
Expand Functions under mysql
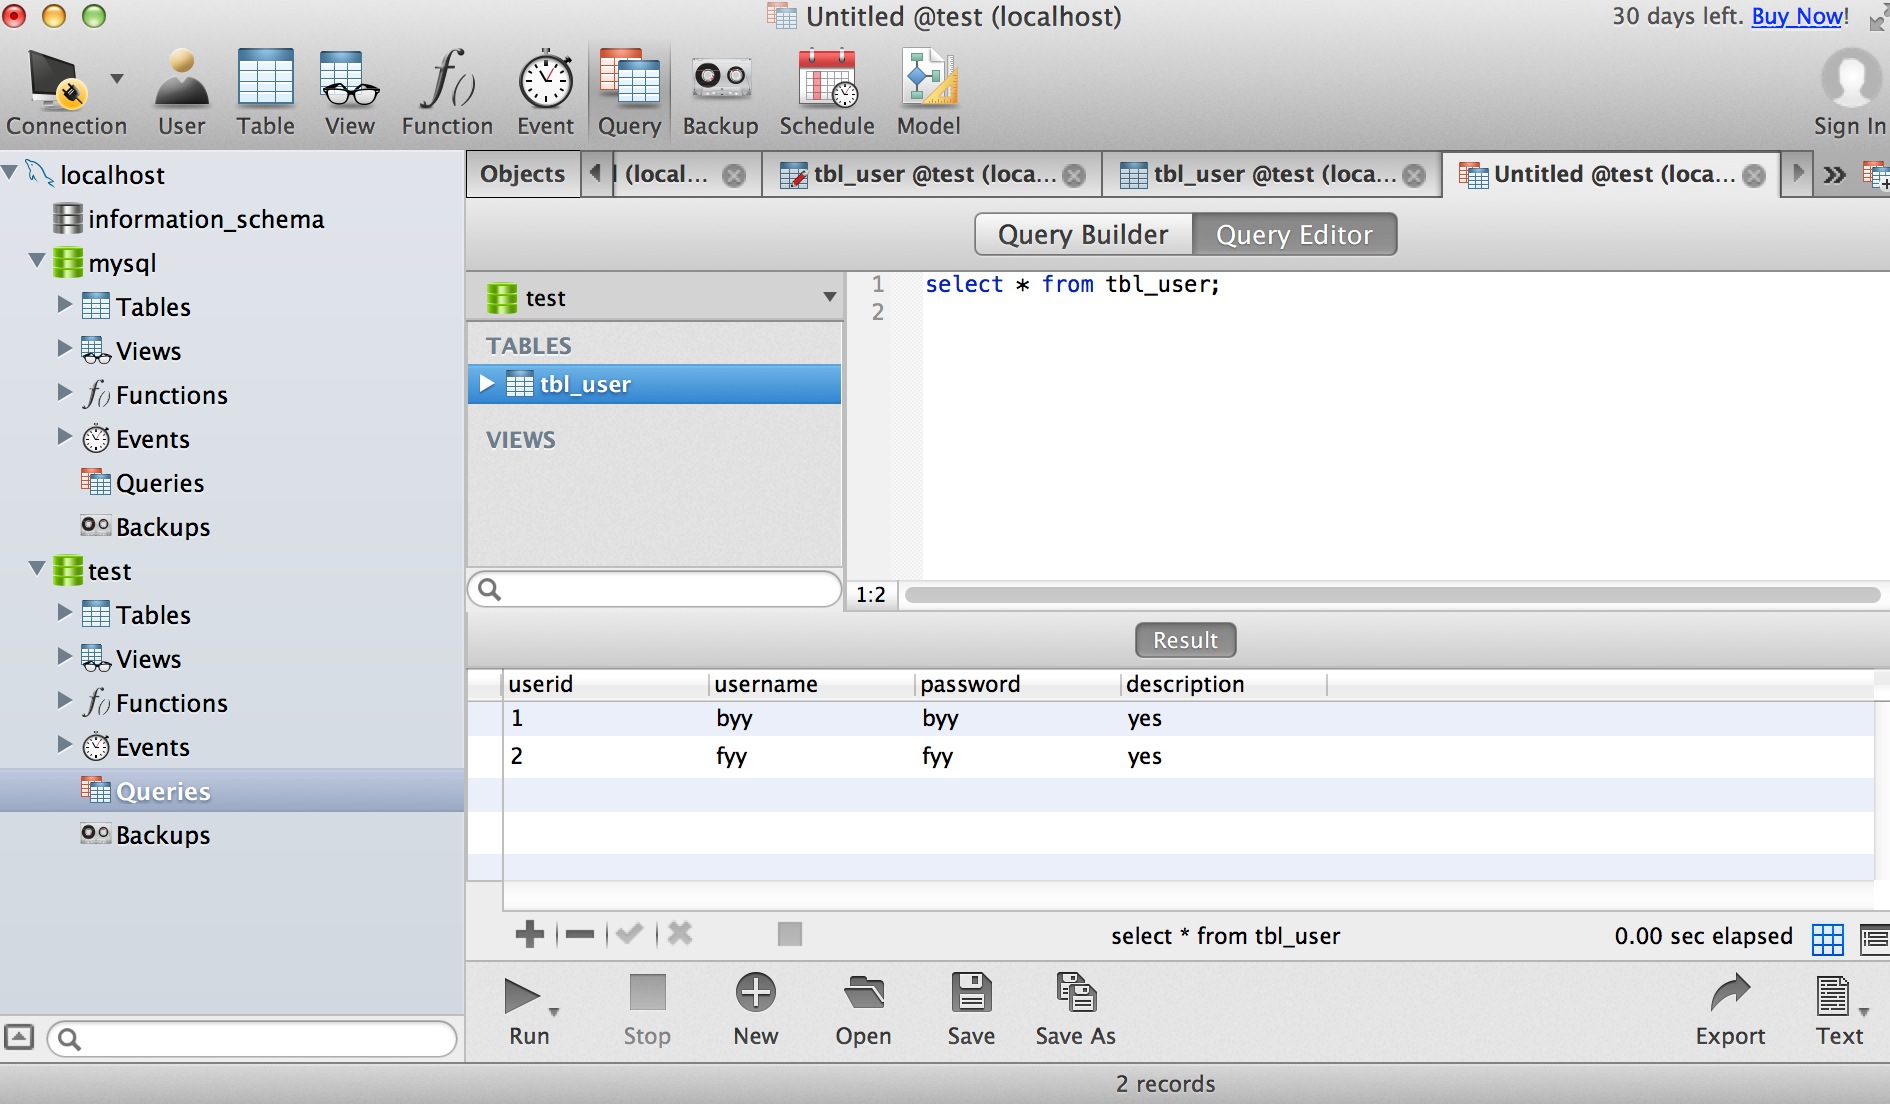tap(64, 392)
